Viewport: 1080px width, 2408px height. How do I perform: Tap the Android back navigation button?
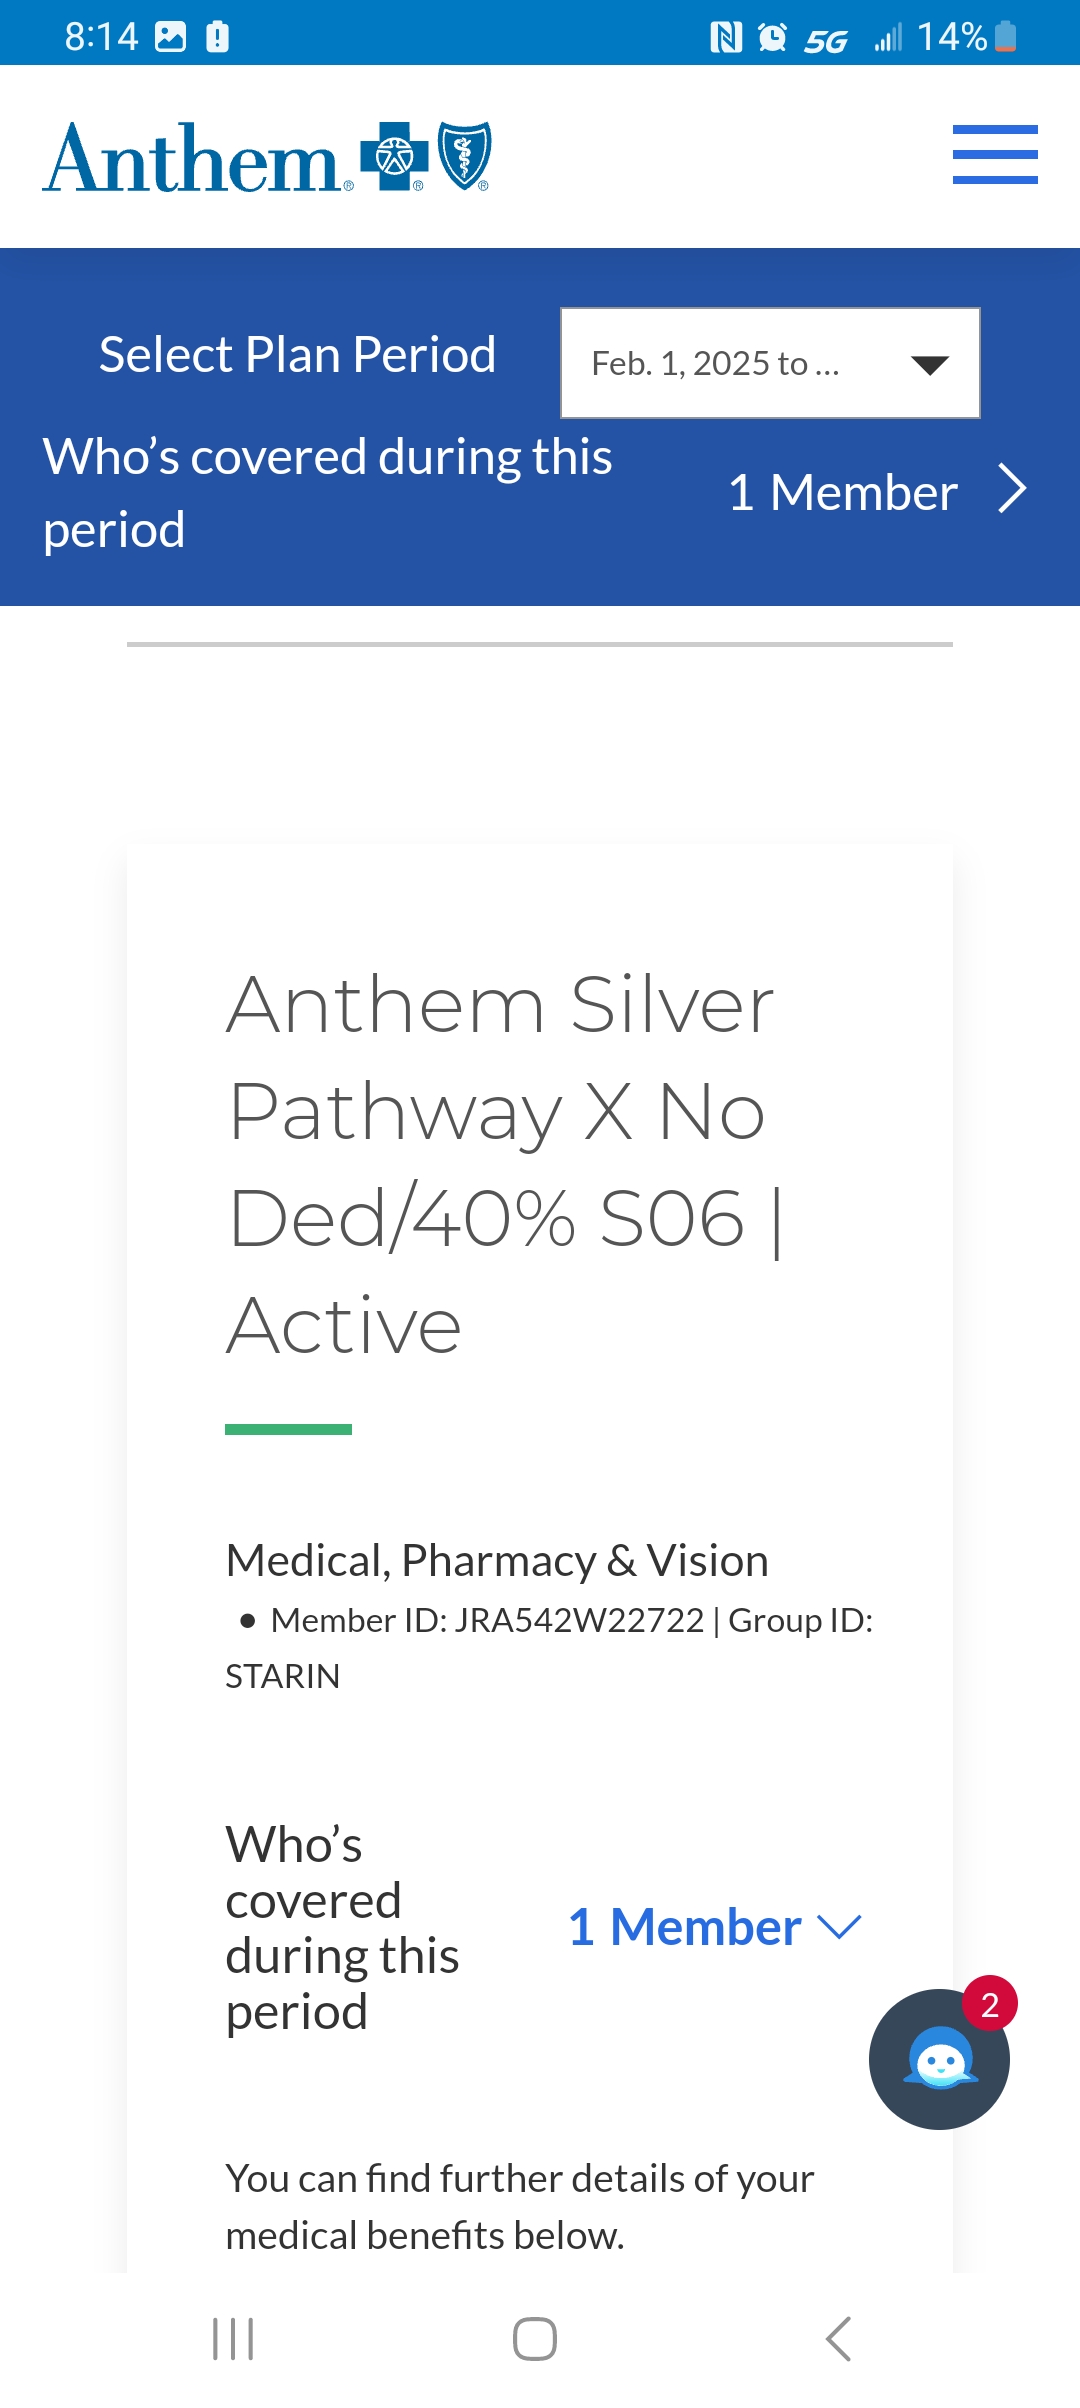[838, 2339]
